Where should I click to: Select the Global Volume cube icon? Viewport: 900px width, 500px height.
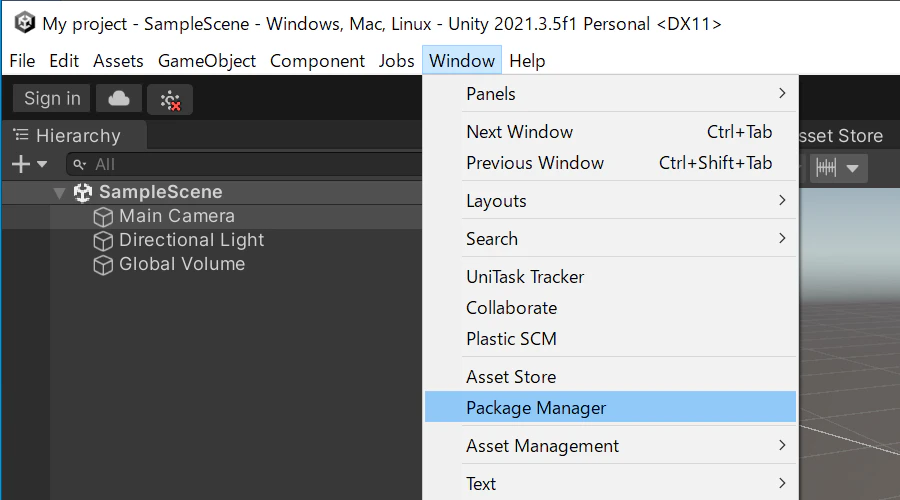pos(103,265)
